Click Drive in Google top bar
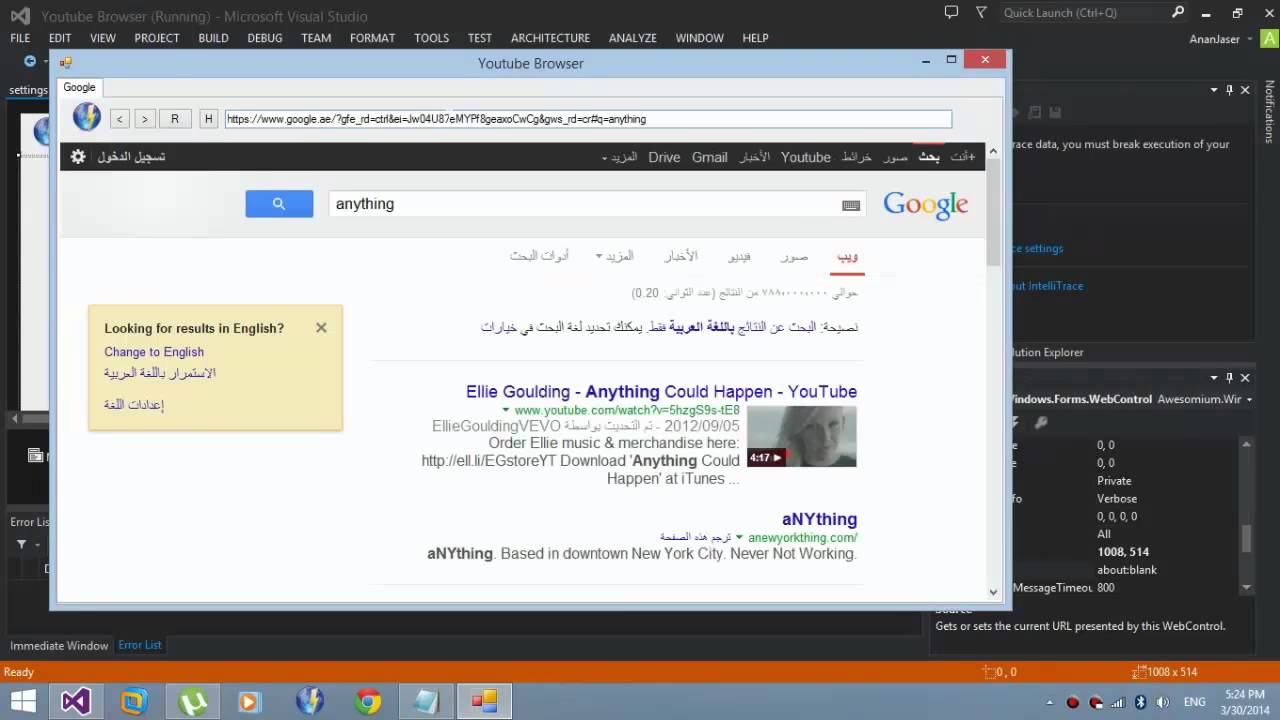 (664, 157)
